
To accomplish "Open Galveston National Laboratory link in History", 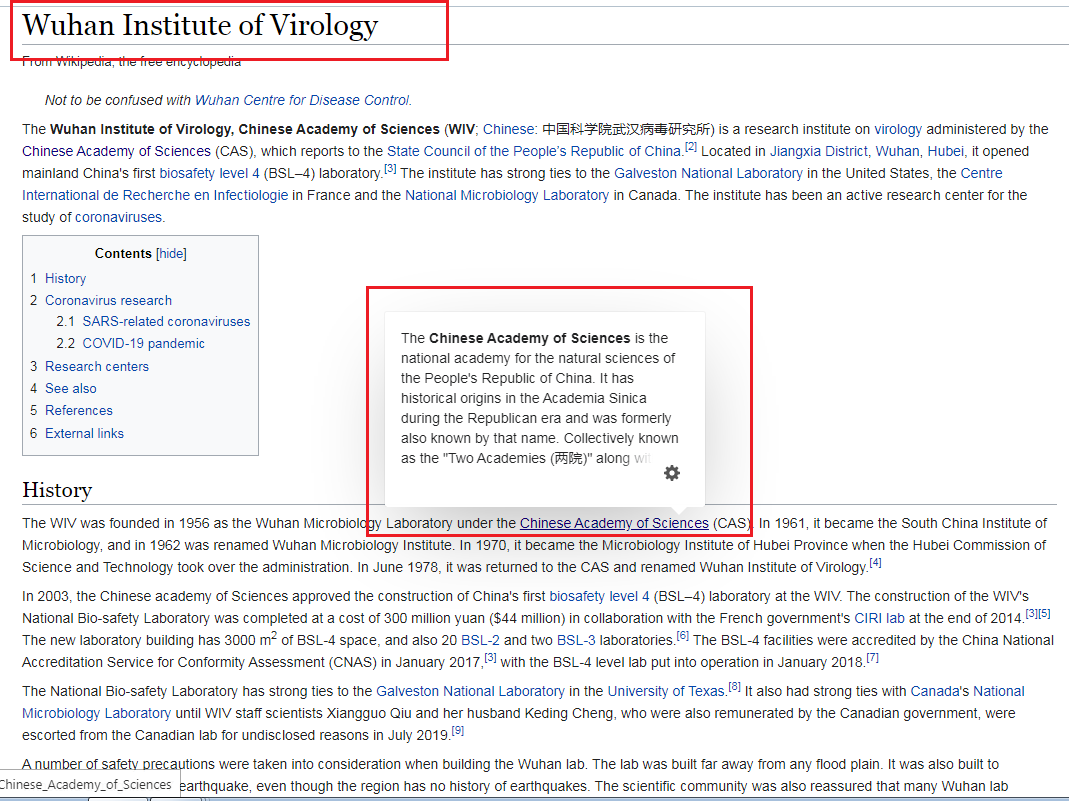I will point(470,691).
